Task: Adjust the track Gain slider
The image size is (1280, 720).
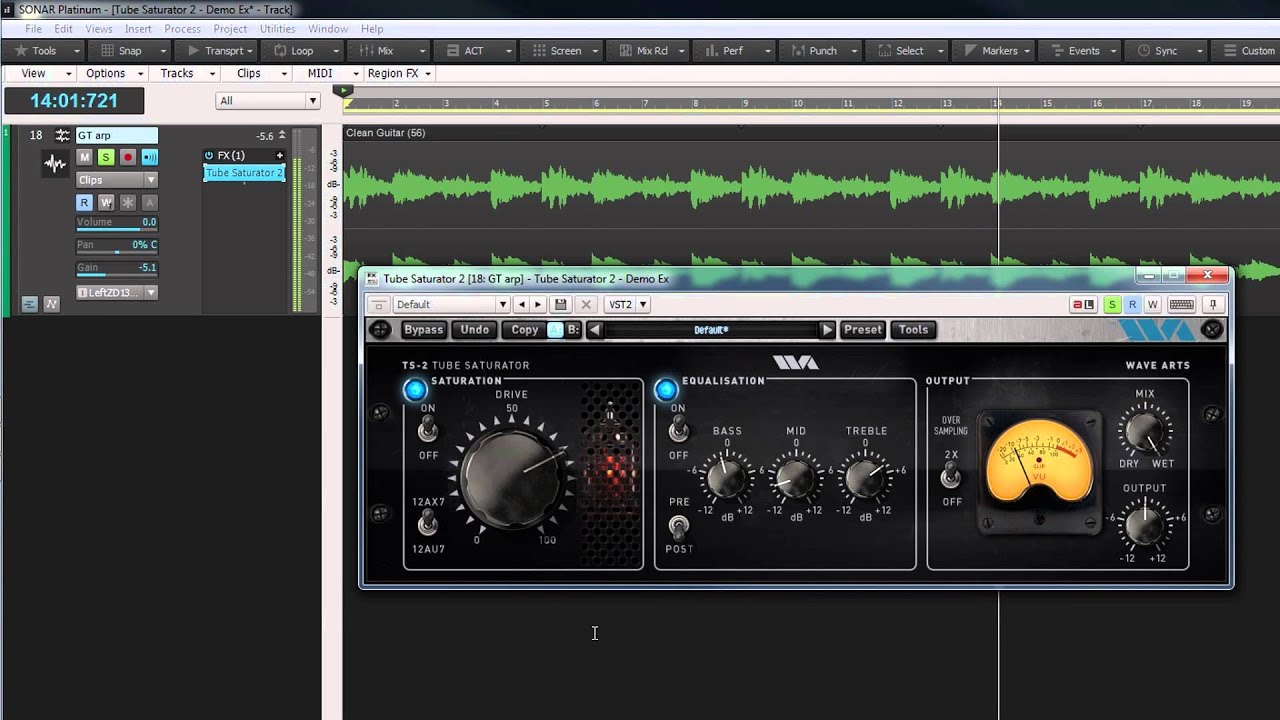Action: [x=117, y=268]
